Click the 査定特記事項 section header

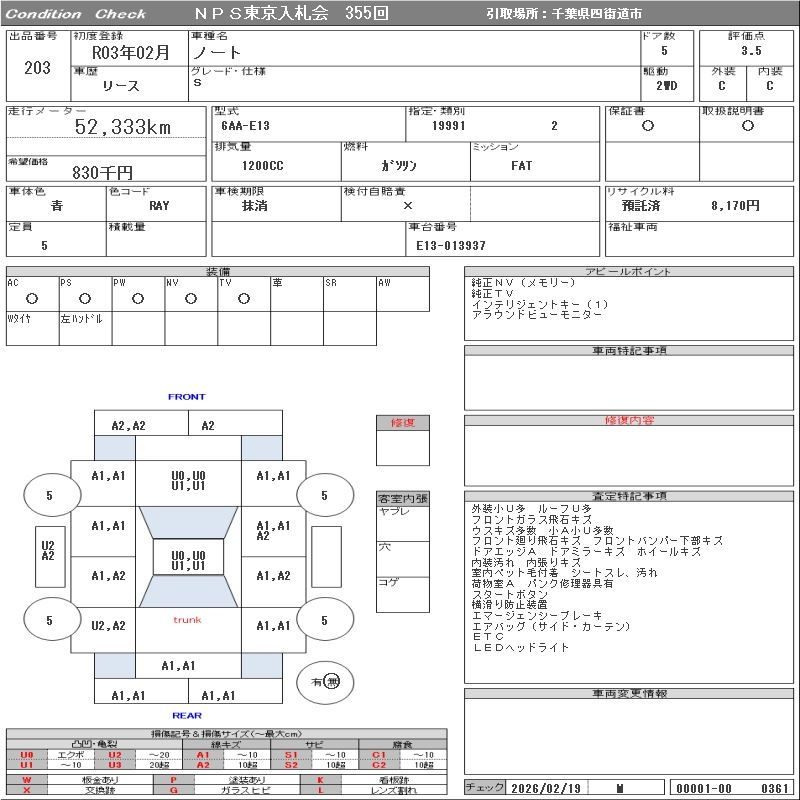629,496
